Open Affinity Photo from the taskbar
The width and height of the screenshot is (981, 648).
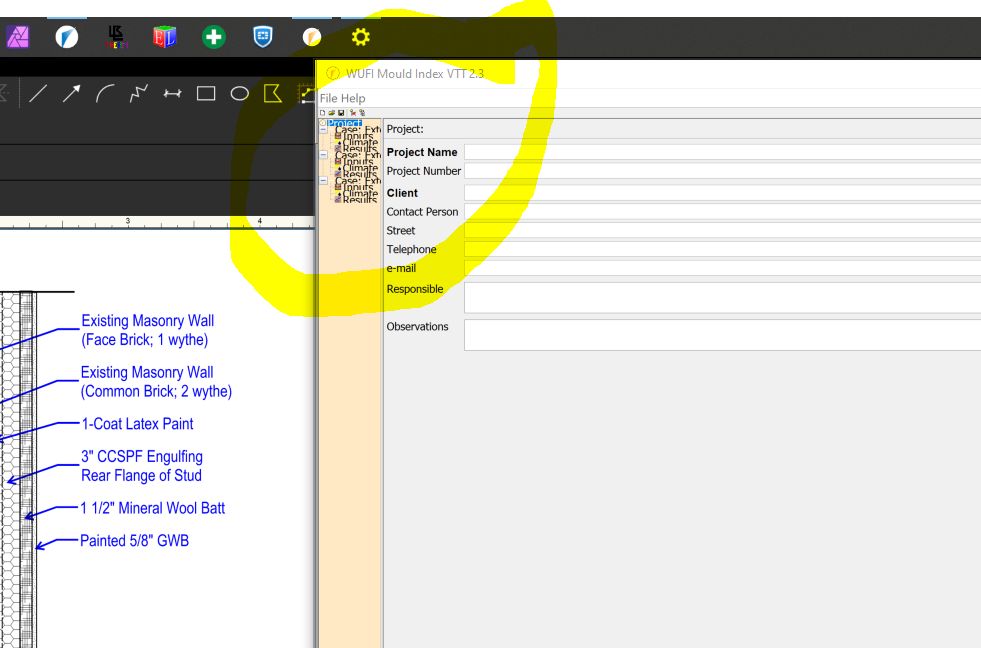click(x=18, y=37)
